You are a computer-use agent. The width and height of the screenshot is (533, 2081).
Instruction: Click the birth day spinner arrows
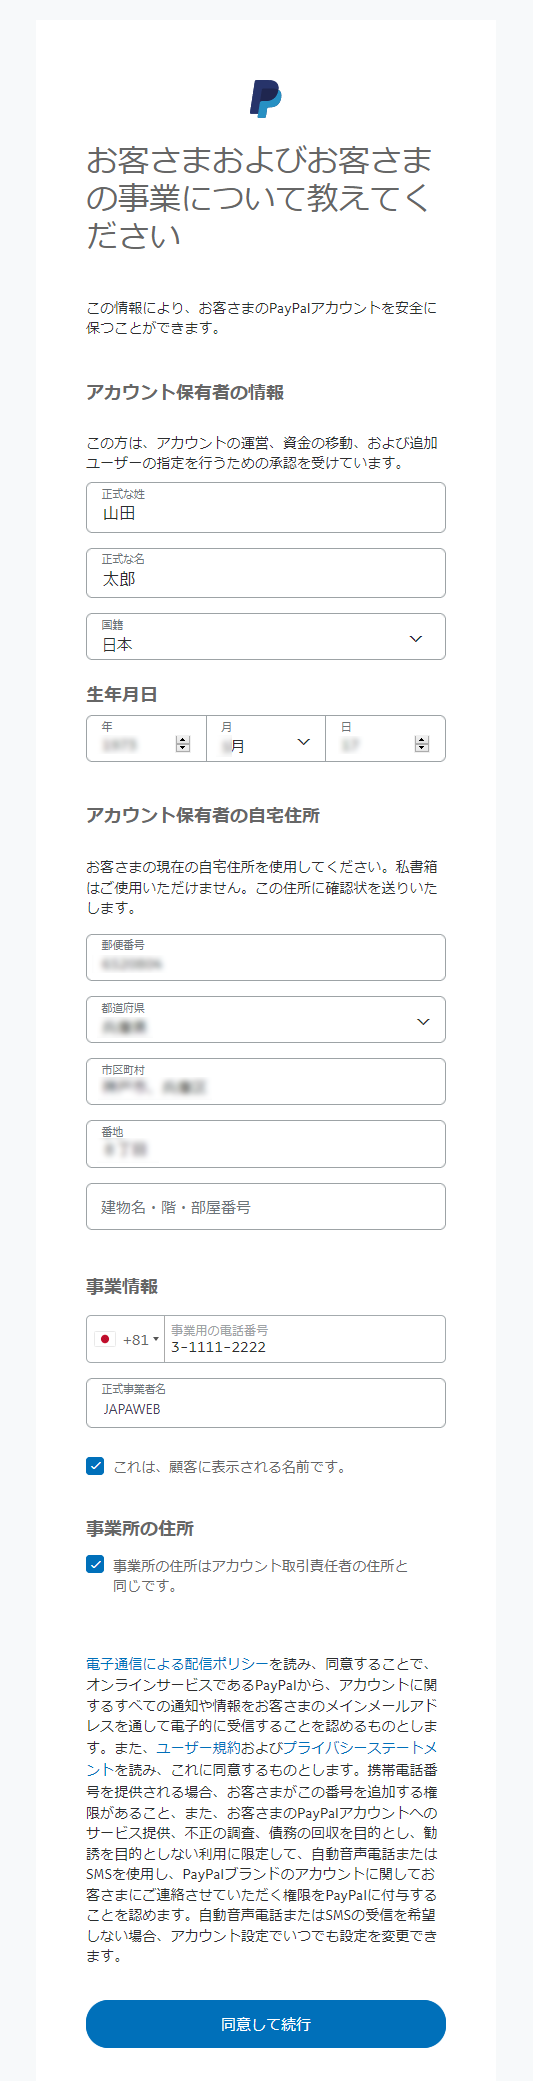click(x=422, y=744)
